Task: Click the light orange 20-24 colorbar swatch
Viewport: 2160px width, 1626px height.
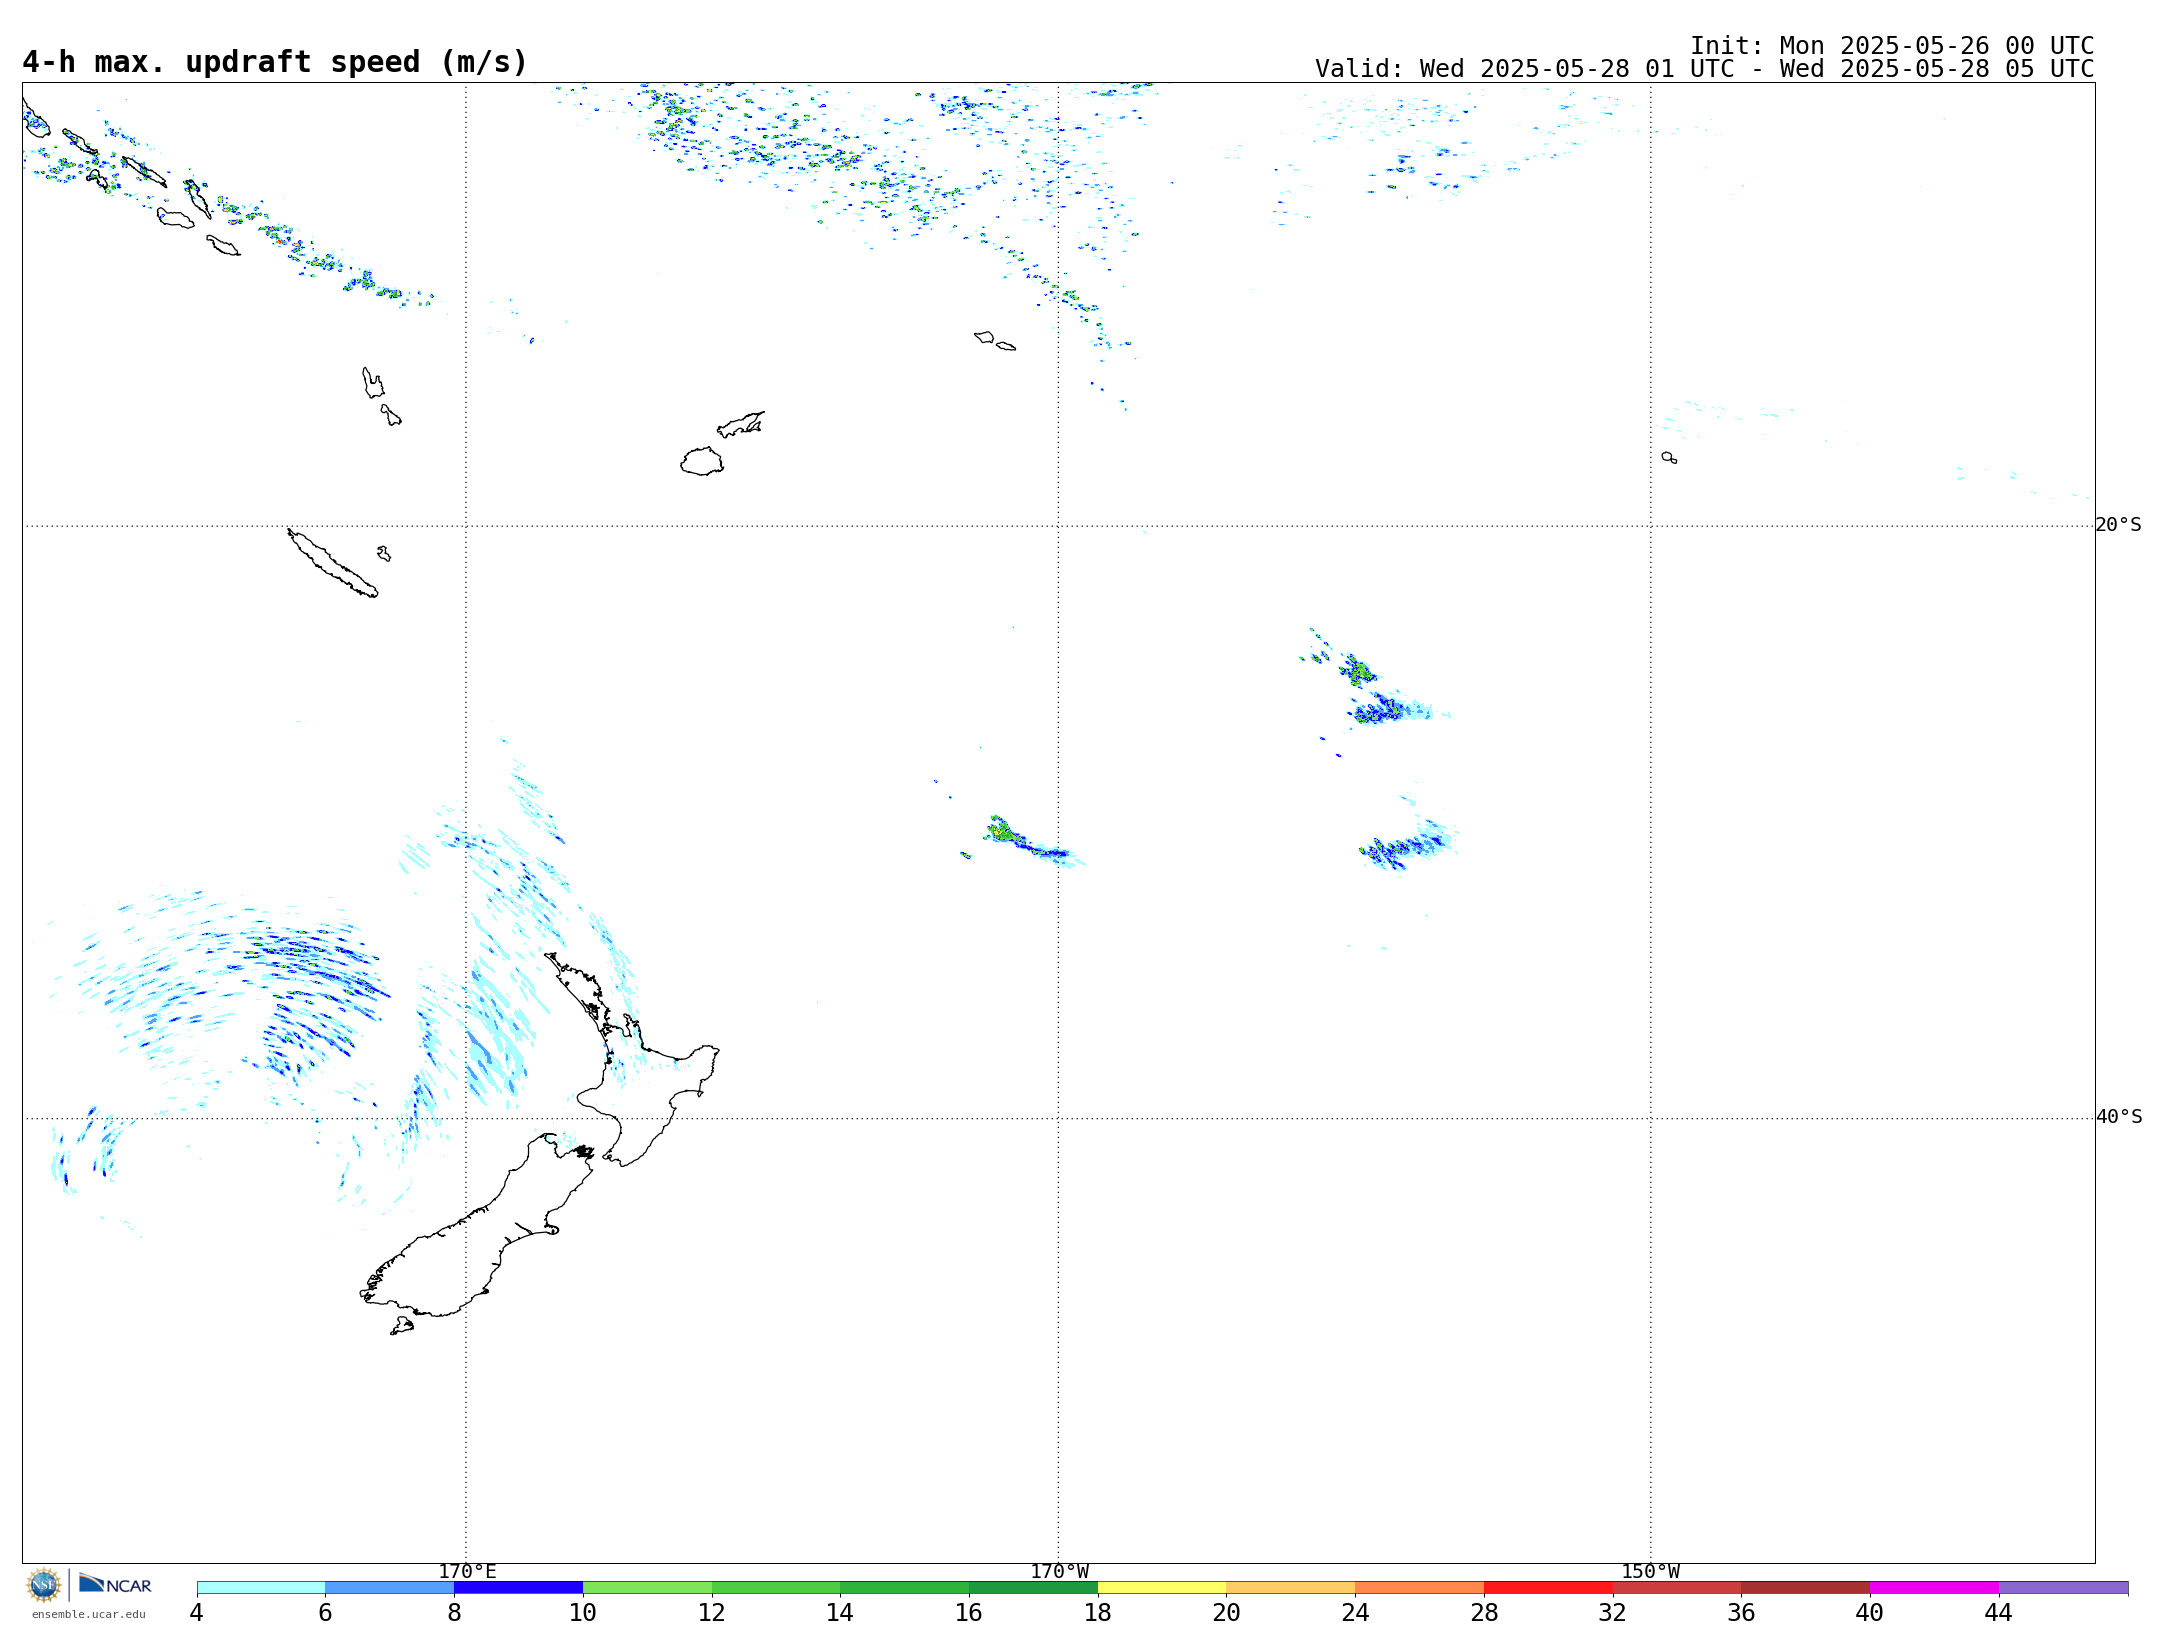Action: pos(1291,1587)
